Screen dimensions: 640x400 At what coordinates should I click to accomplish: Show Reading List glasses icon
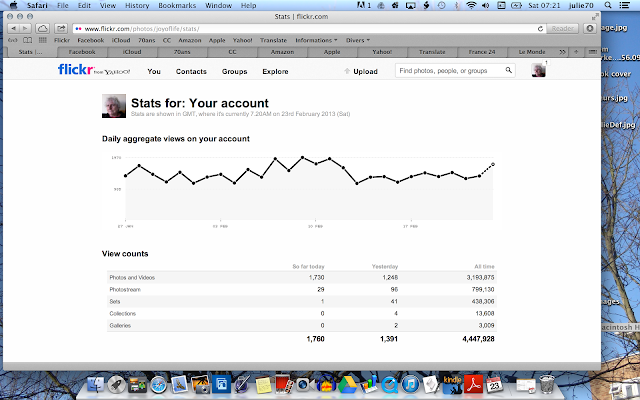click(x=13, y=40)
